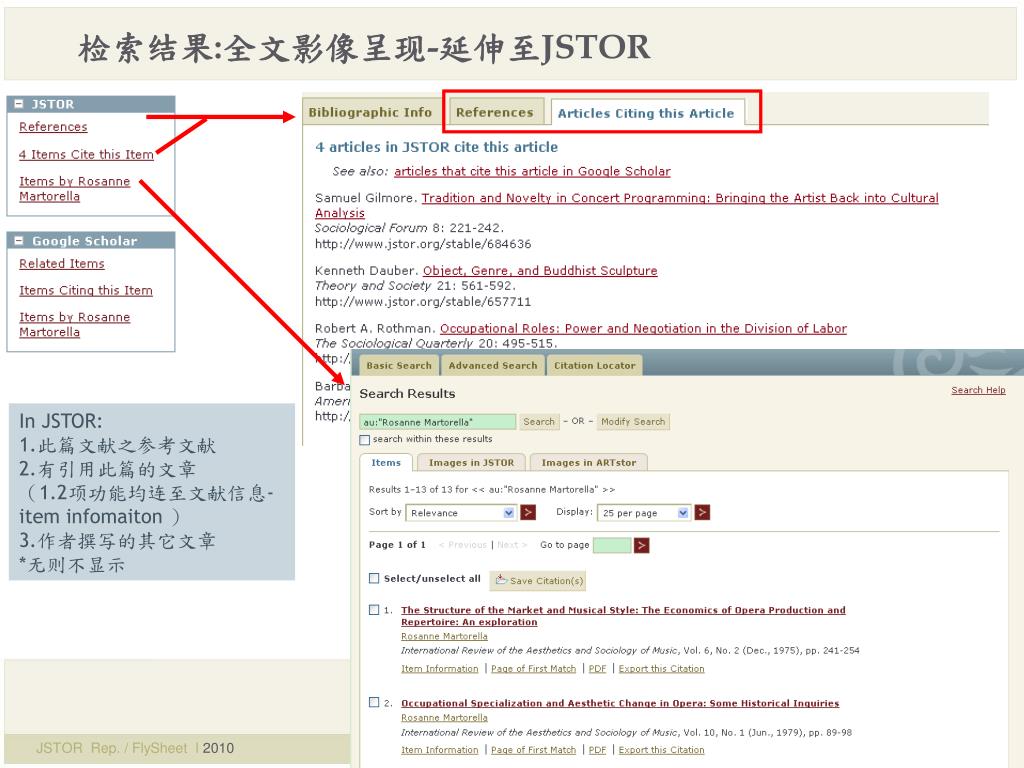
Task: Open Search Help link
Action: (978, 390)
